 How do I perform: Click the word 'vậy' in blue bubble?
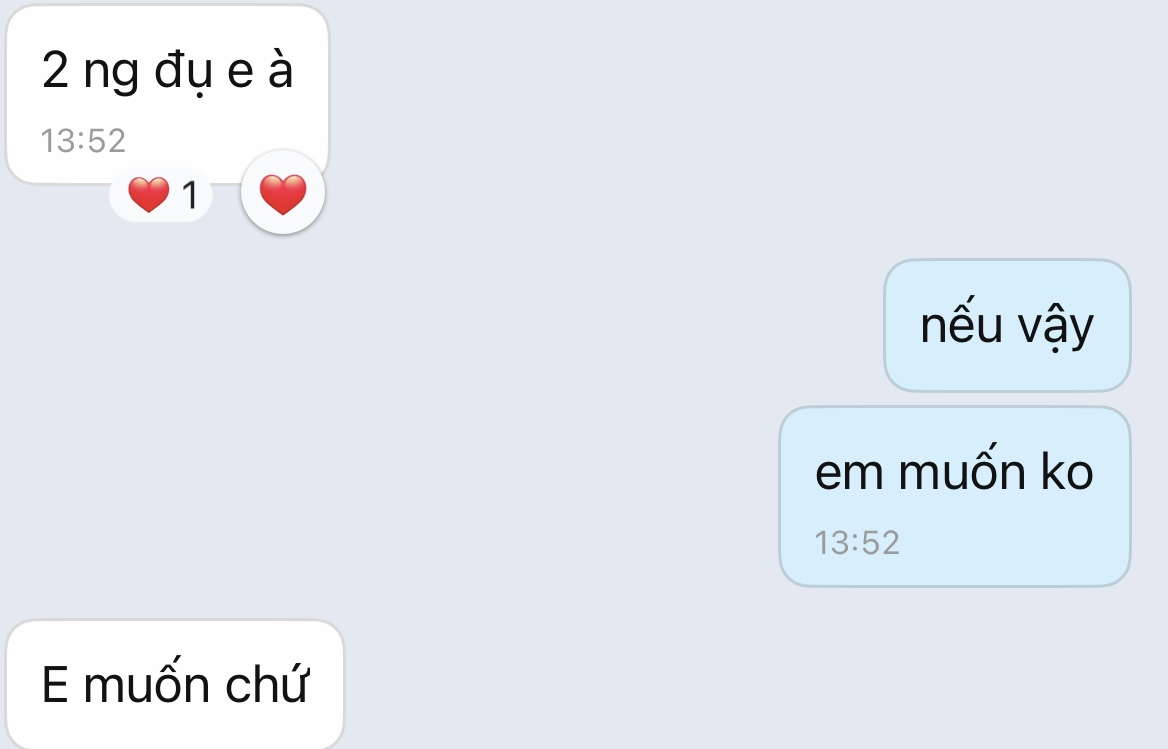click(x=1056, y=328)
